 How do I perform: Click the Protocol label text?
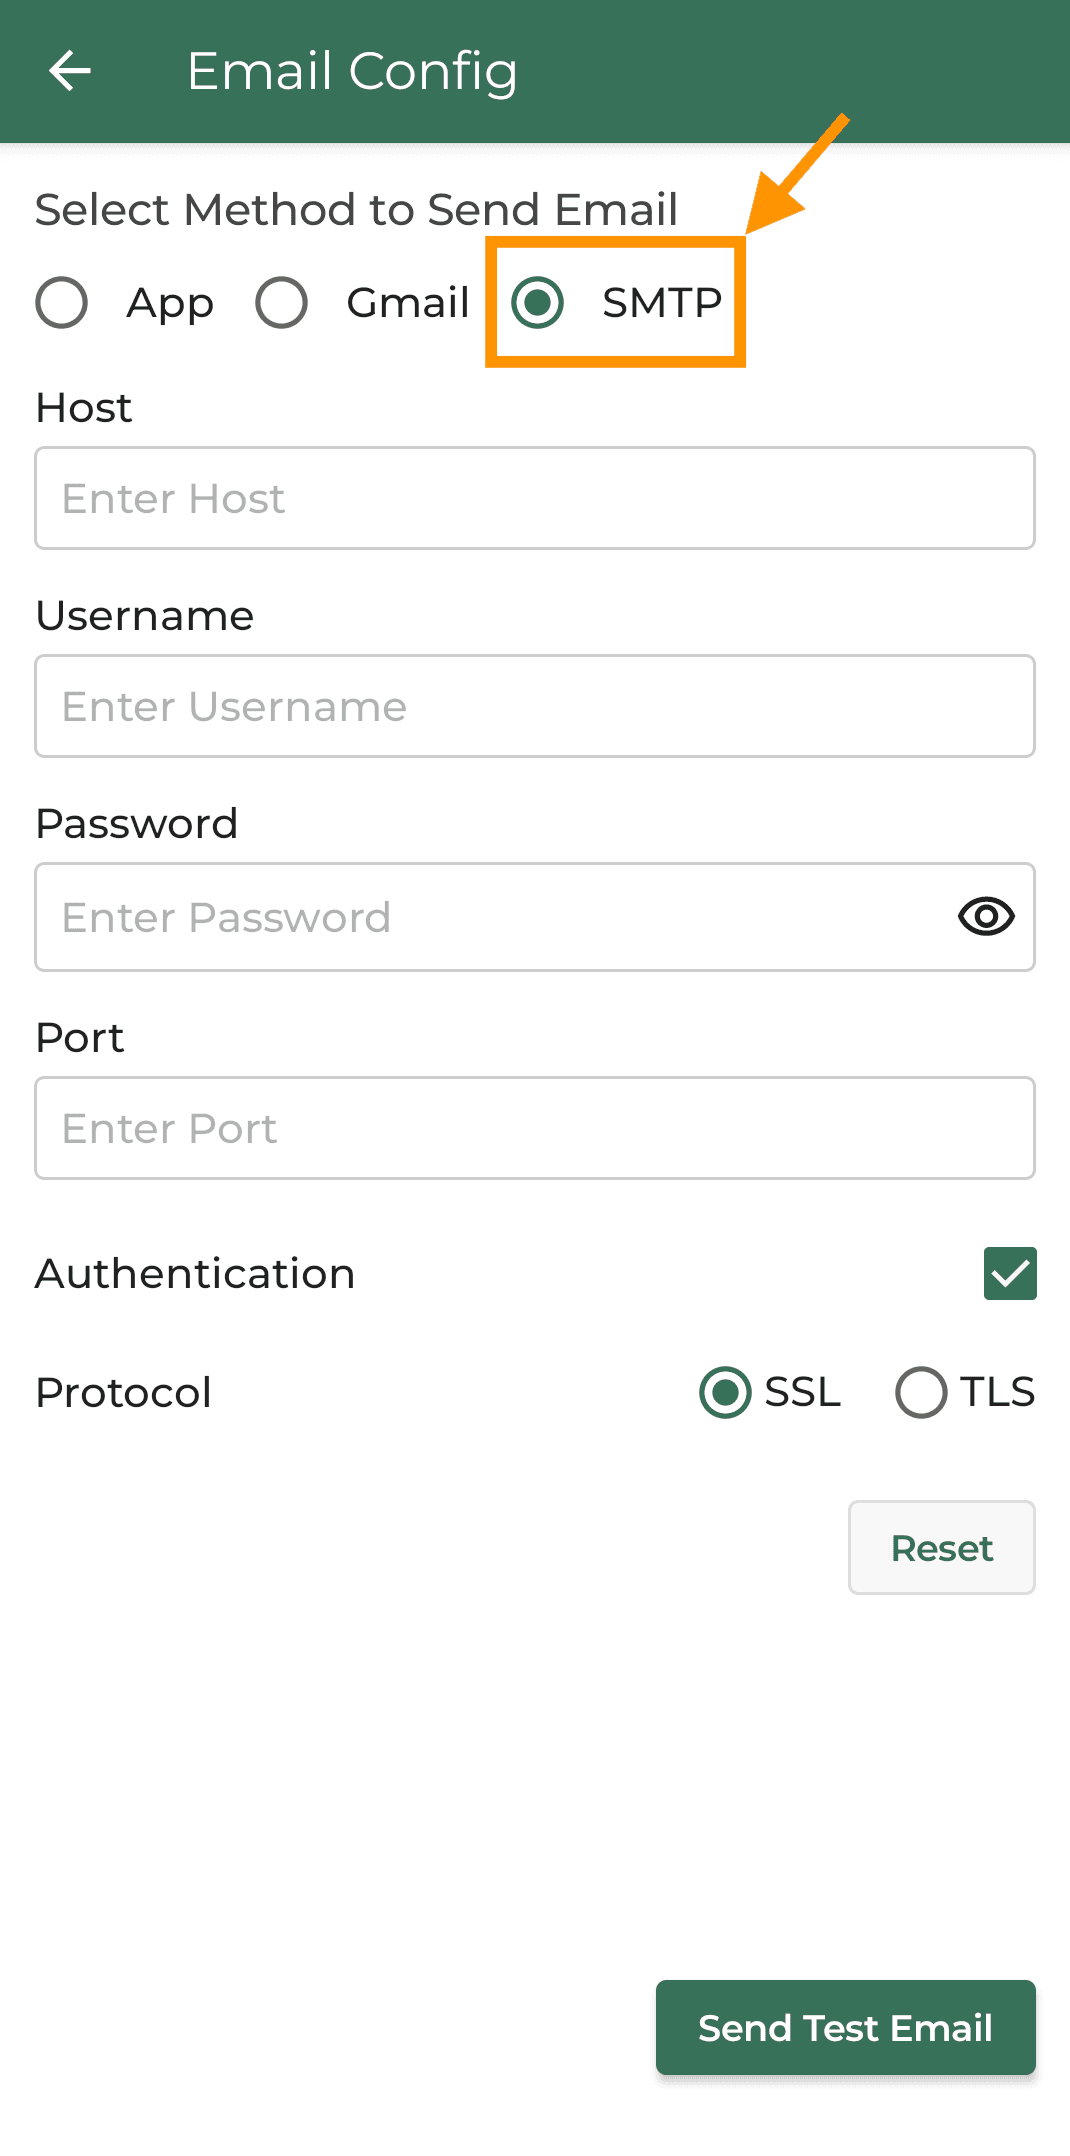123,1392
